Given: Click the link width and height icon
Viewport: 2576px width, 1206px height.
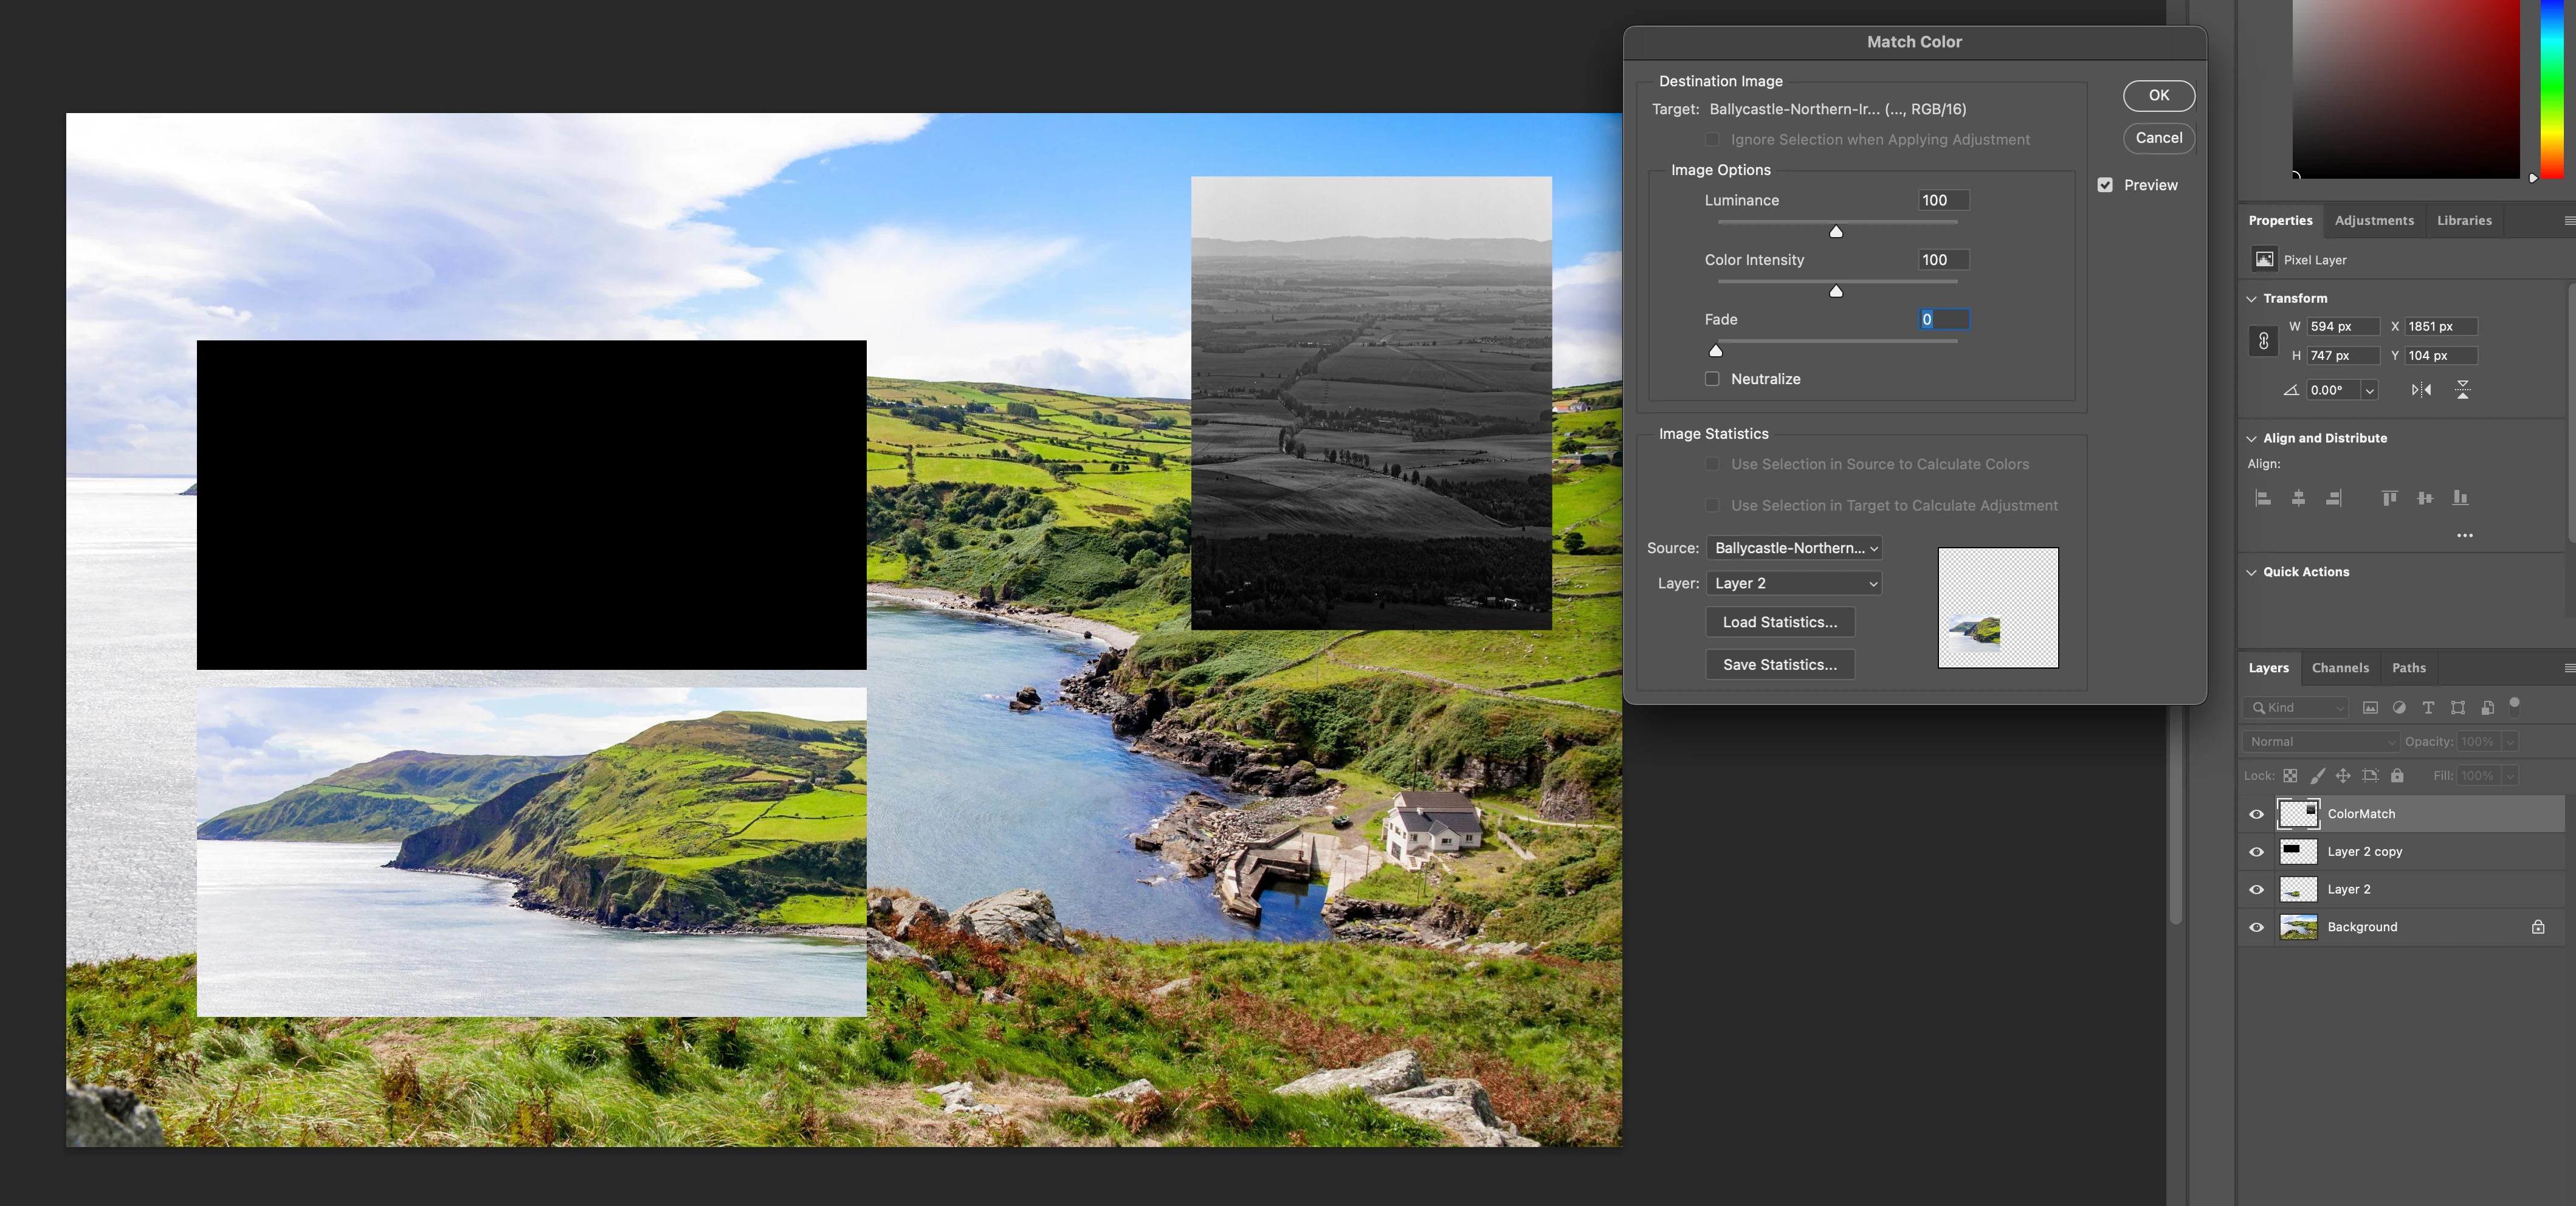Looking at the screenshot, I should [x=2263, y=341].
